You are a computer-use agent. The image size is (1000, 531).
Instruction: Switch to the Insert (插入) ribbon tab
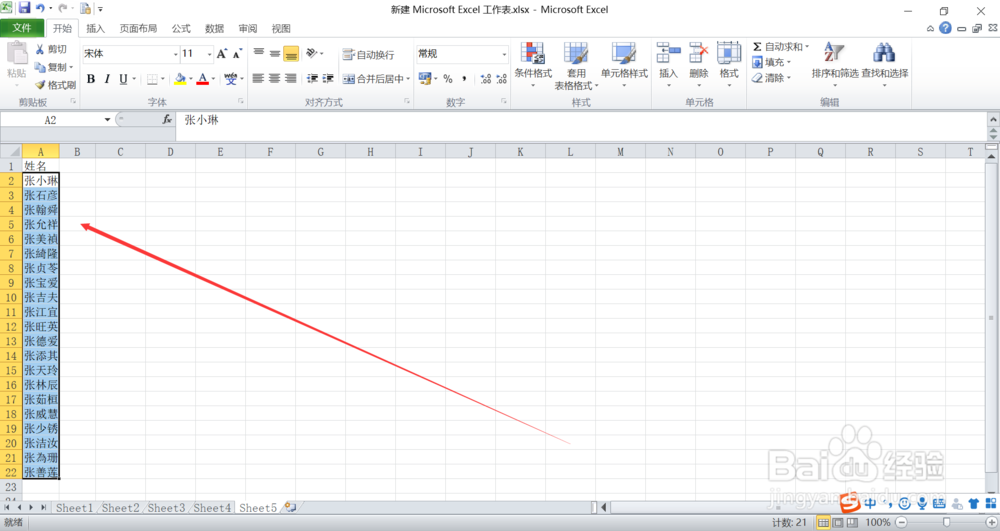96,29
